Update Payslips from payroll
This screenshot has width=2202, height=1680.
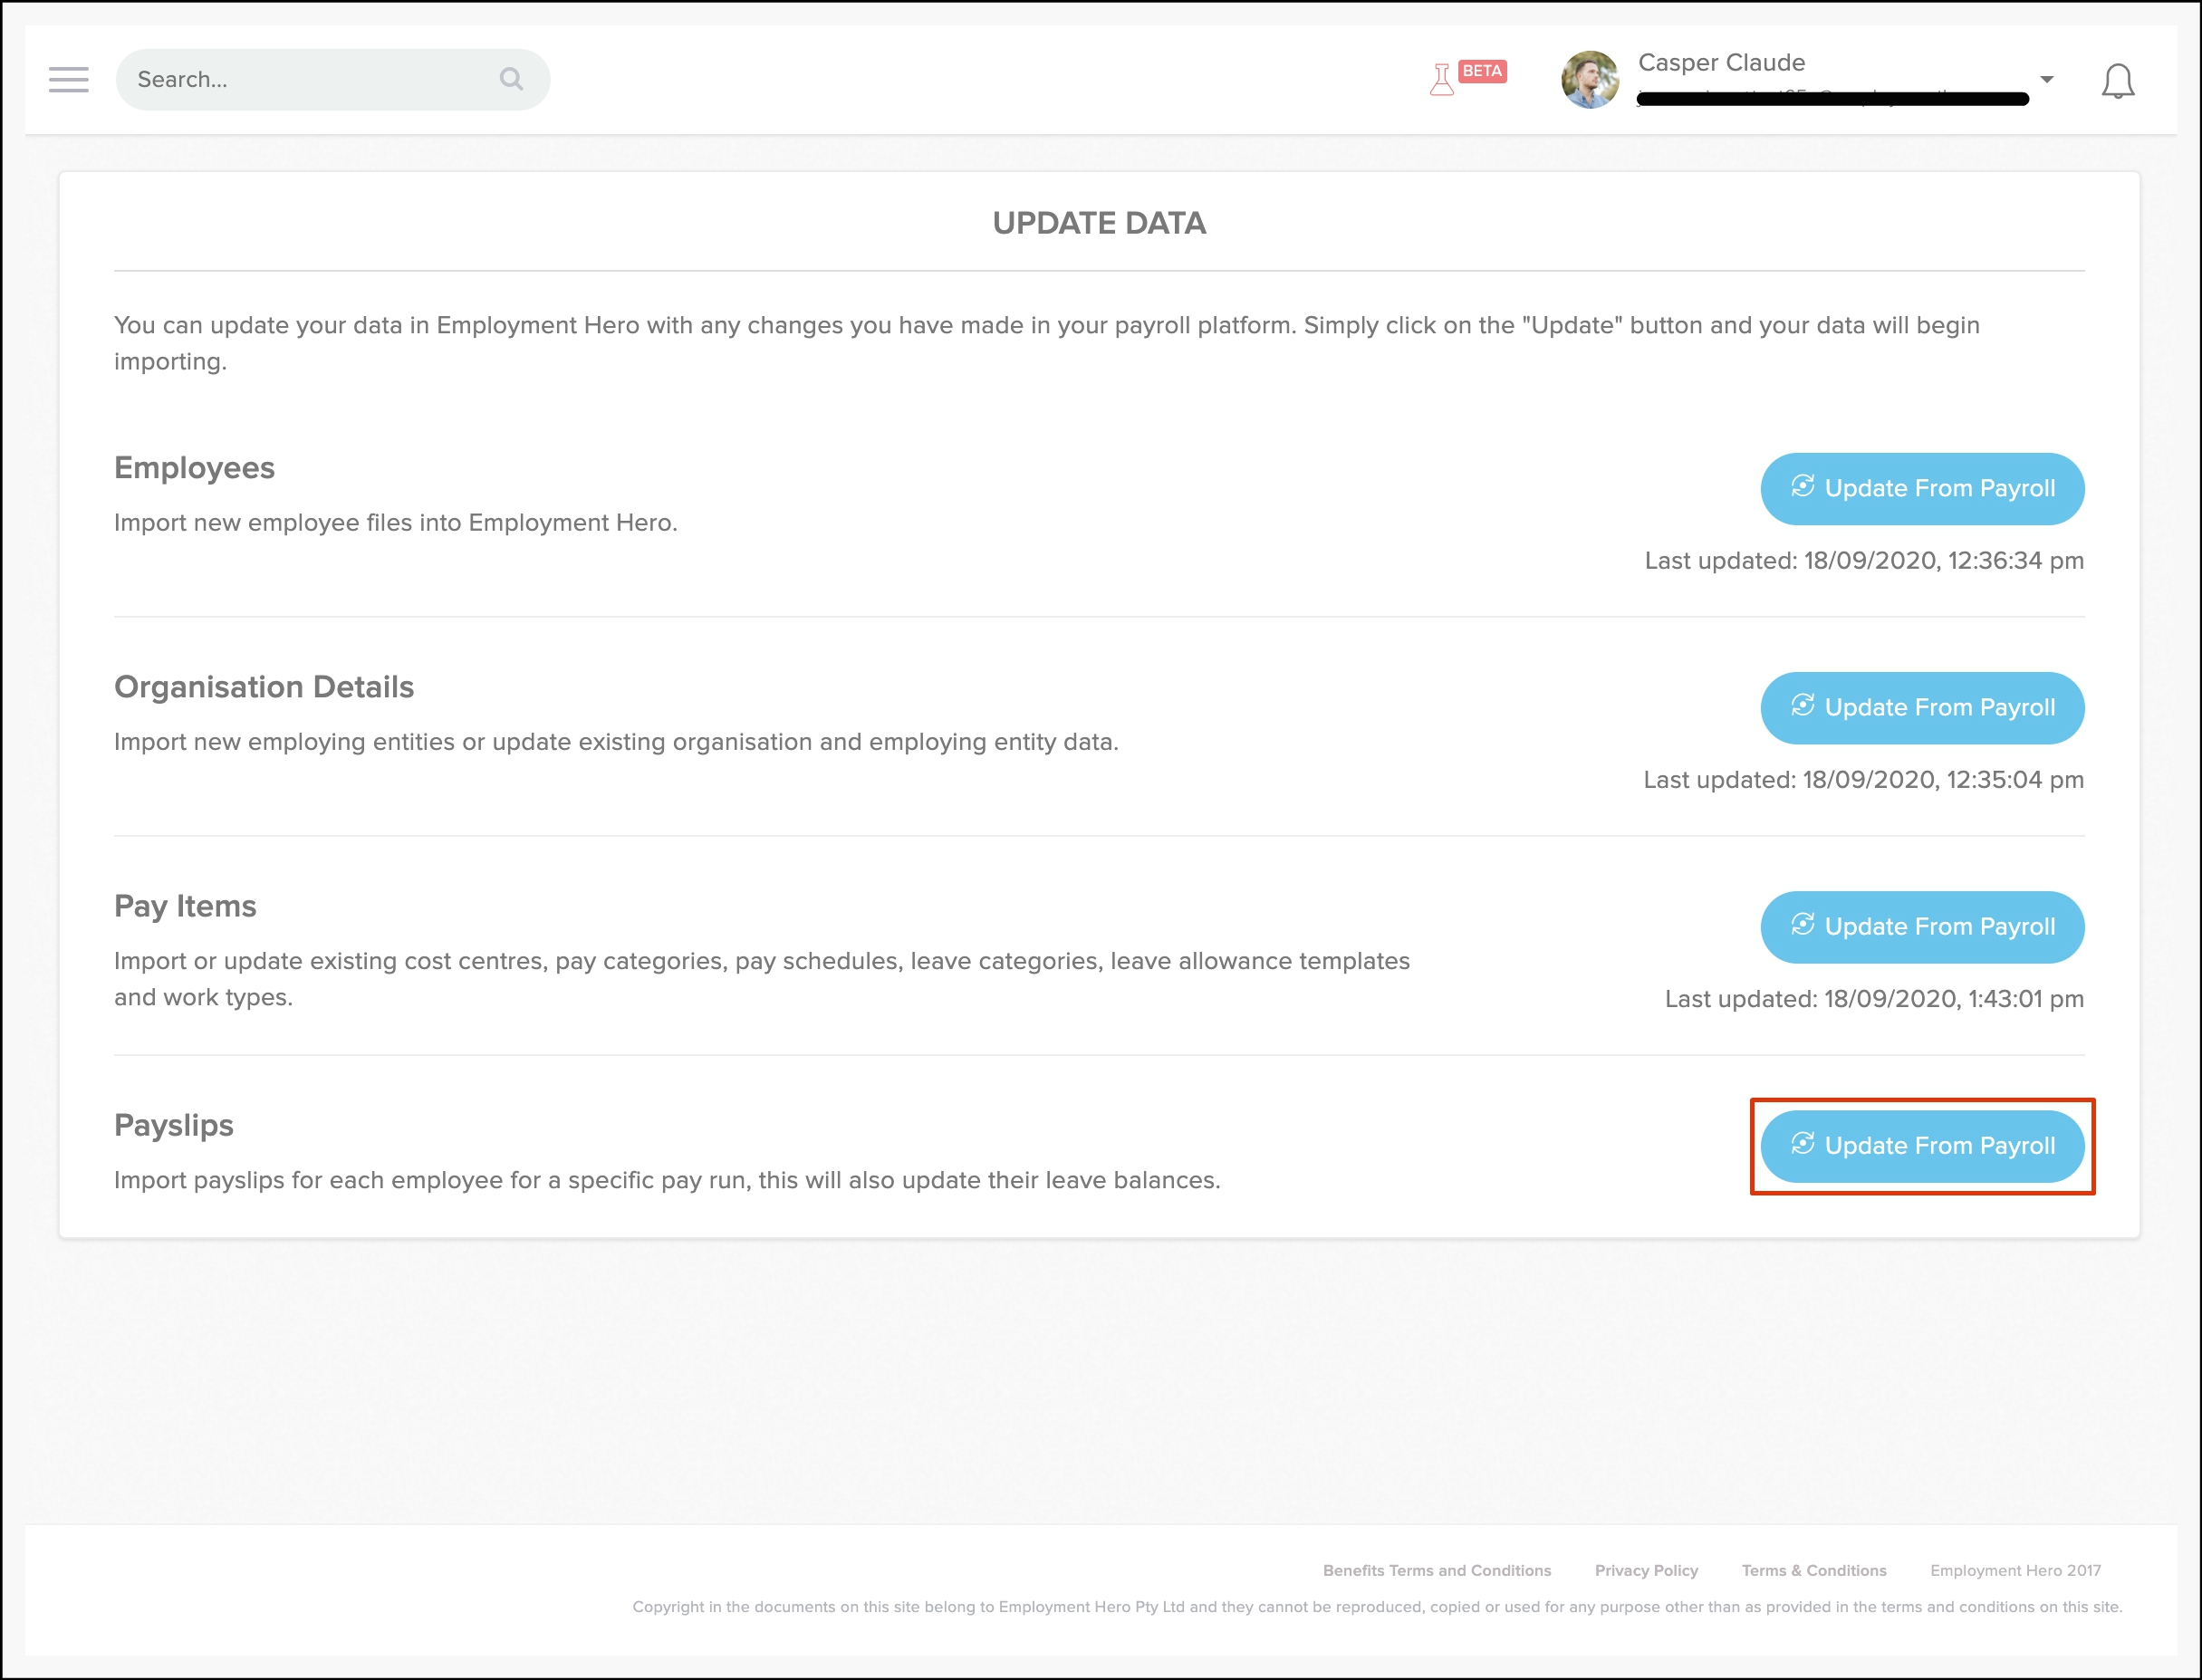pyautogui.click(x=1922, y=1145)
